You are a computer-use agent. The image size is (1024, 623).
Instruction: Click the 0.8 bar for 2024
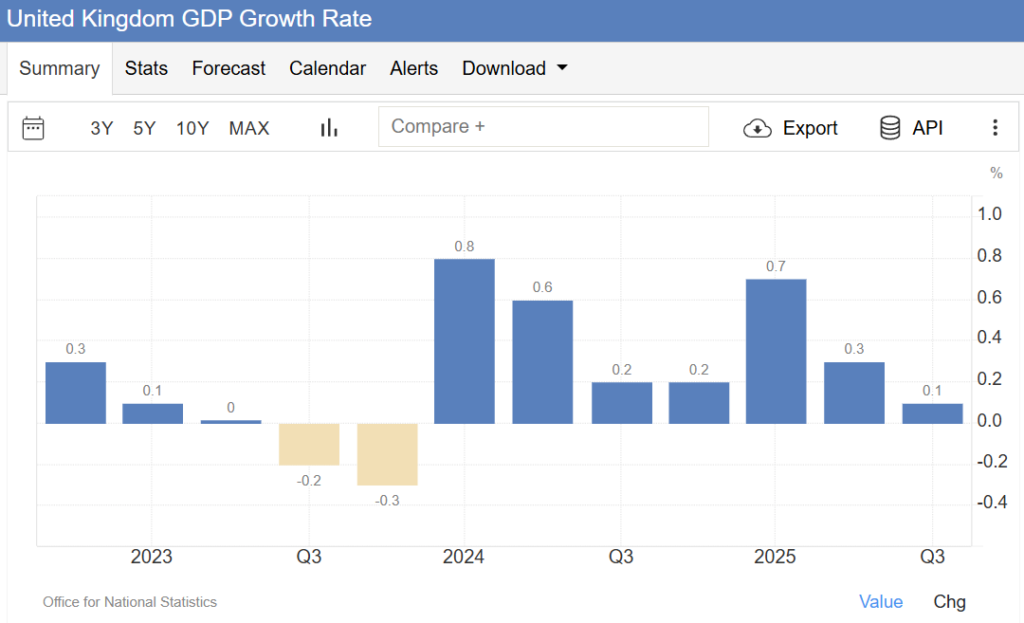point(465,341)
